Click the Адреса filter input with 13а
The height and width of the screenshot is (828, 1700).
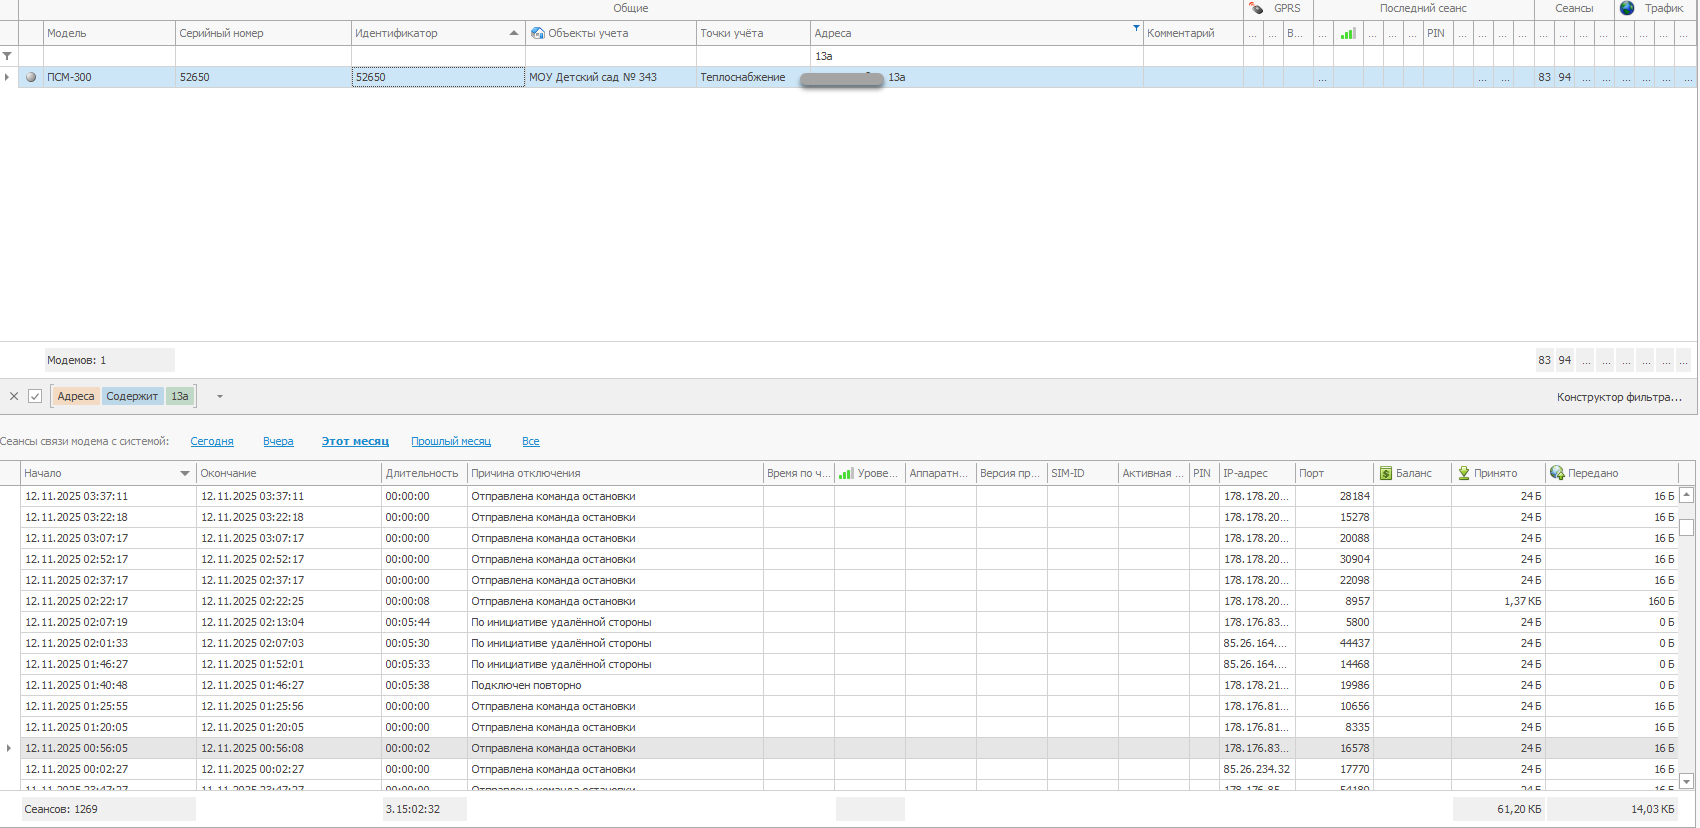coord(975,56)
